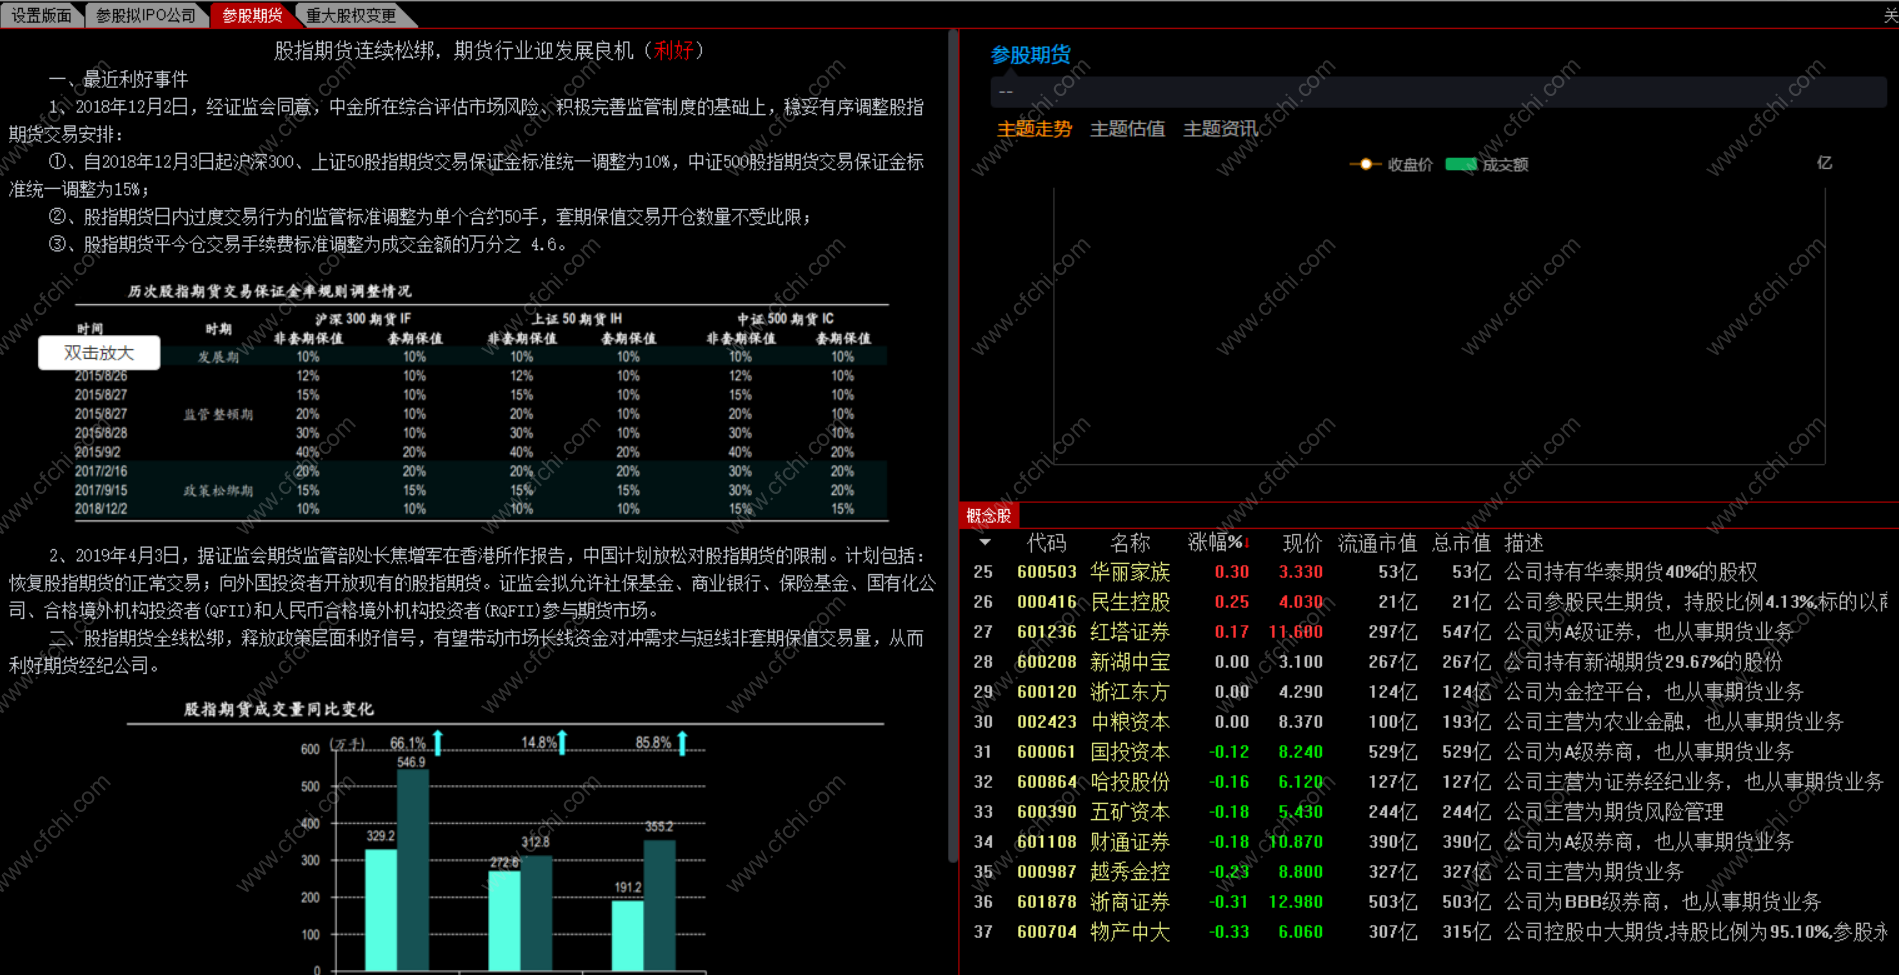Click stock code 000416
Image resolution: width=1899 pixels, height=975 pixels.
point(1046,602)
